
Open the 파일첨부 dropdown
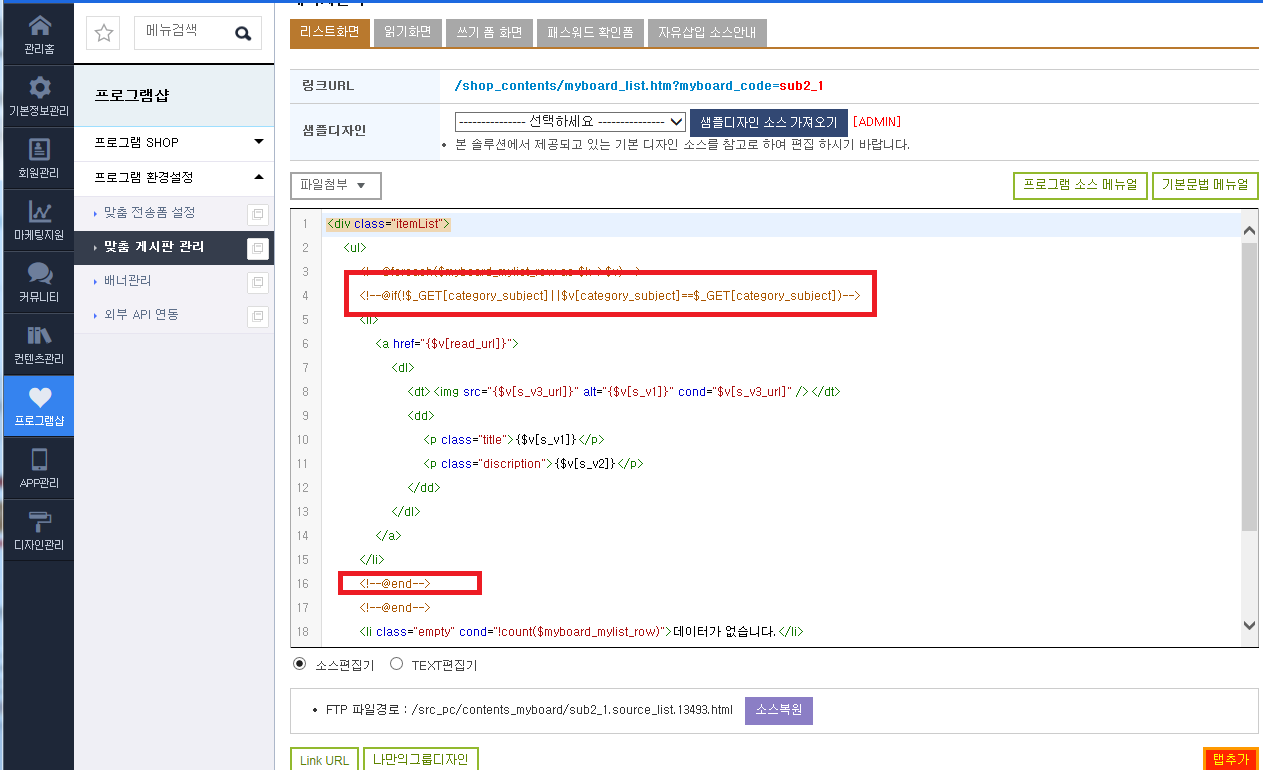(335, 185)
